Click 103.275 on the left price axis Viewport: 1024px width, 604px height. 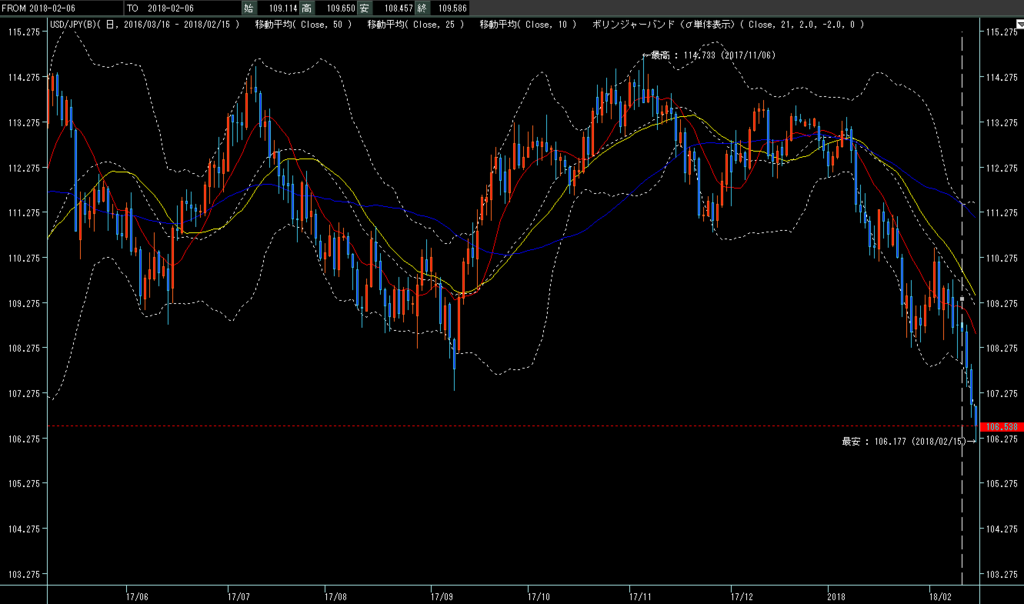tap(24, 574)
